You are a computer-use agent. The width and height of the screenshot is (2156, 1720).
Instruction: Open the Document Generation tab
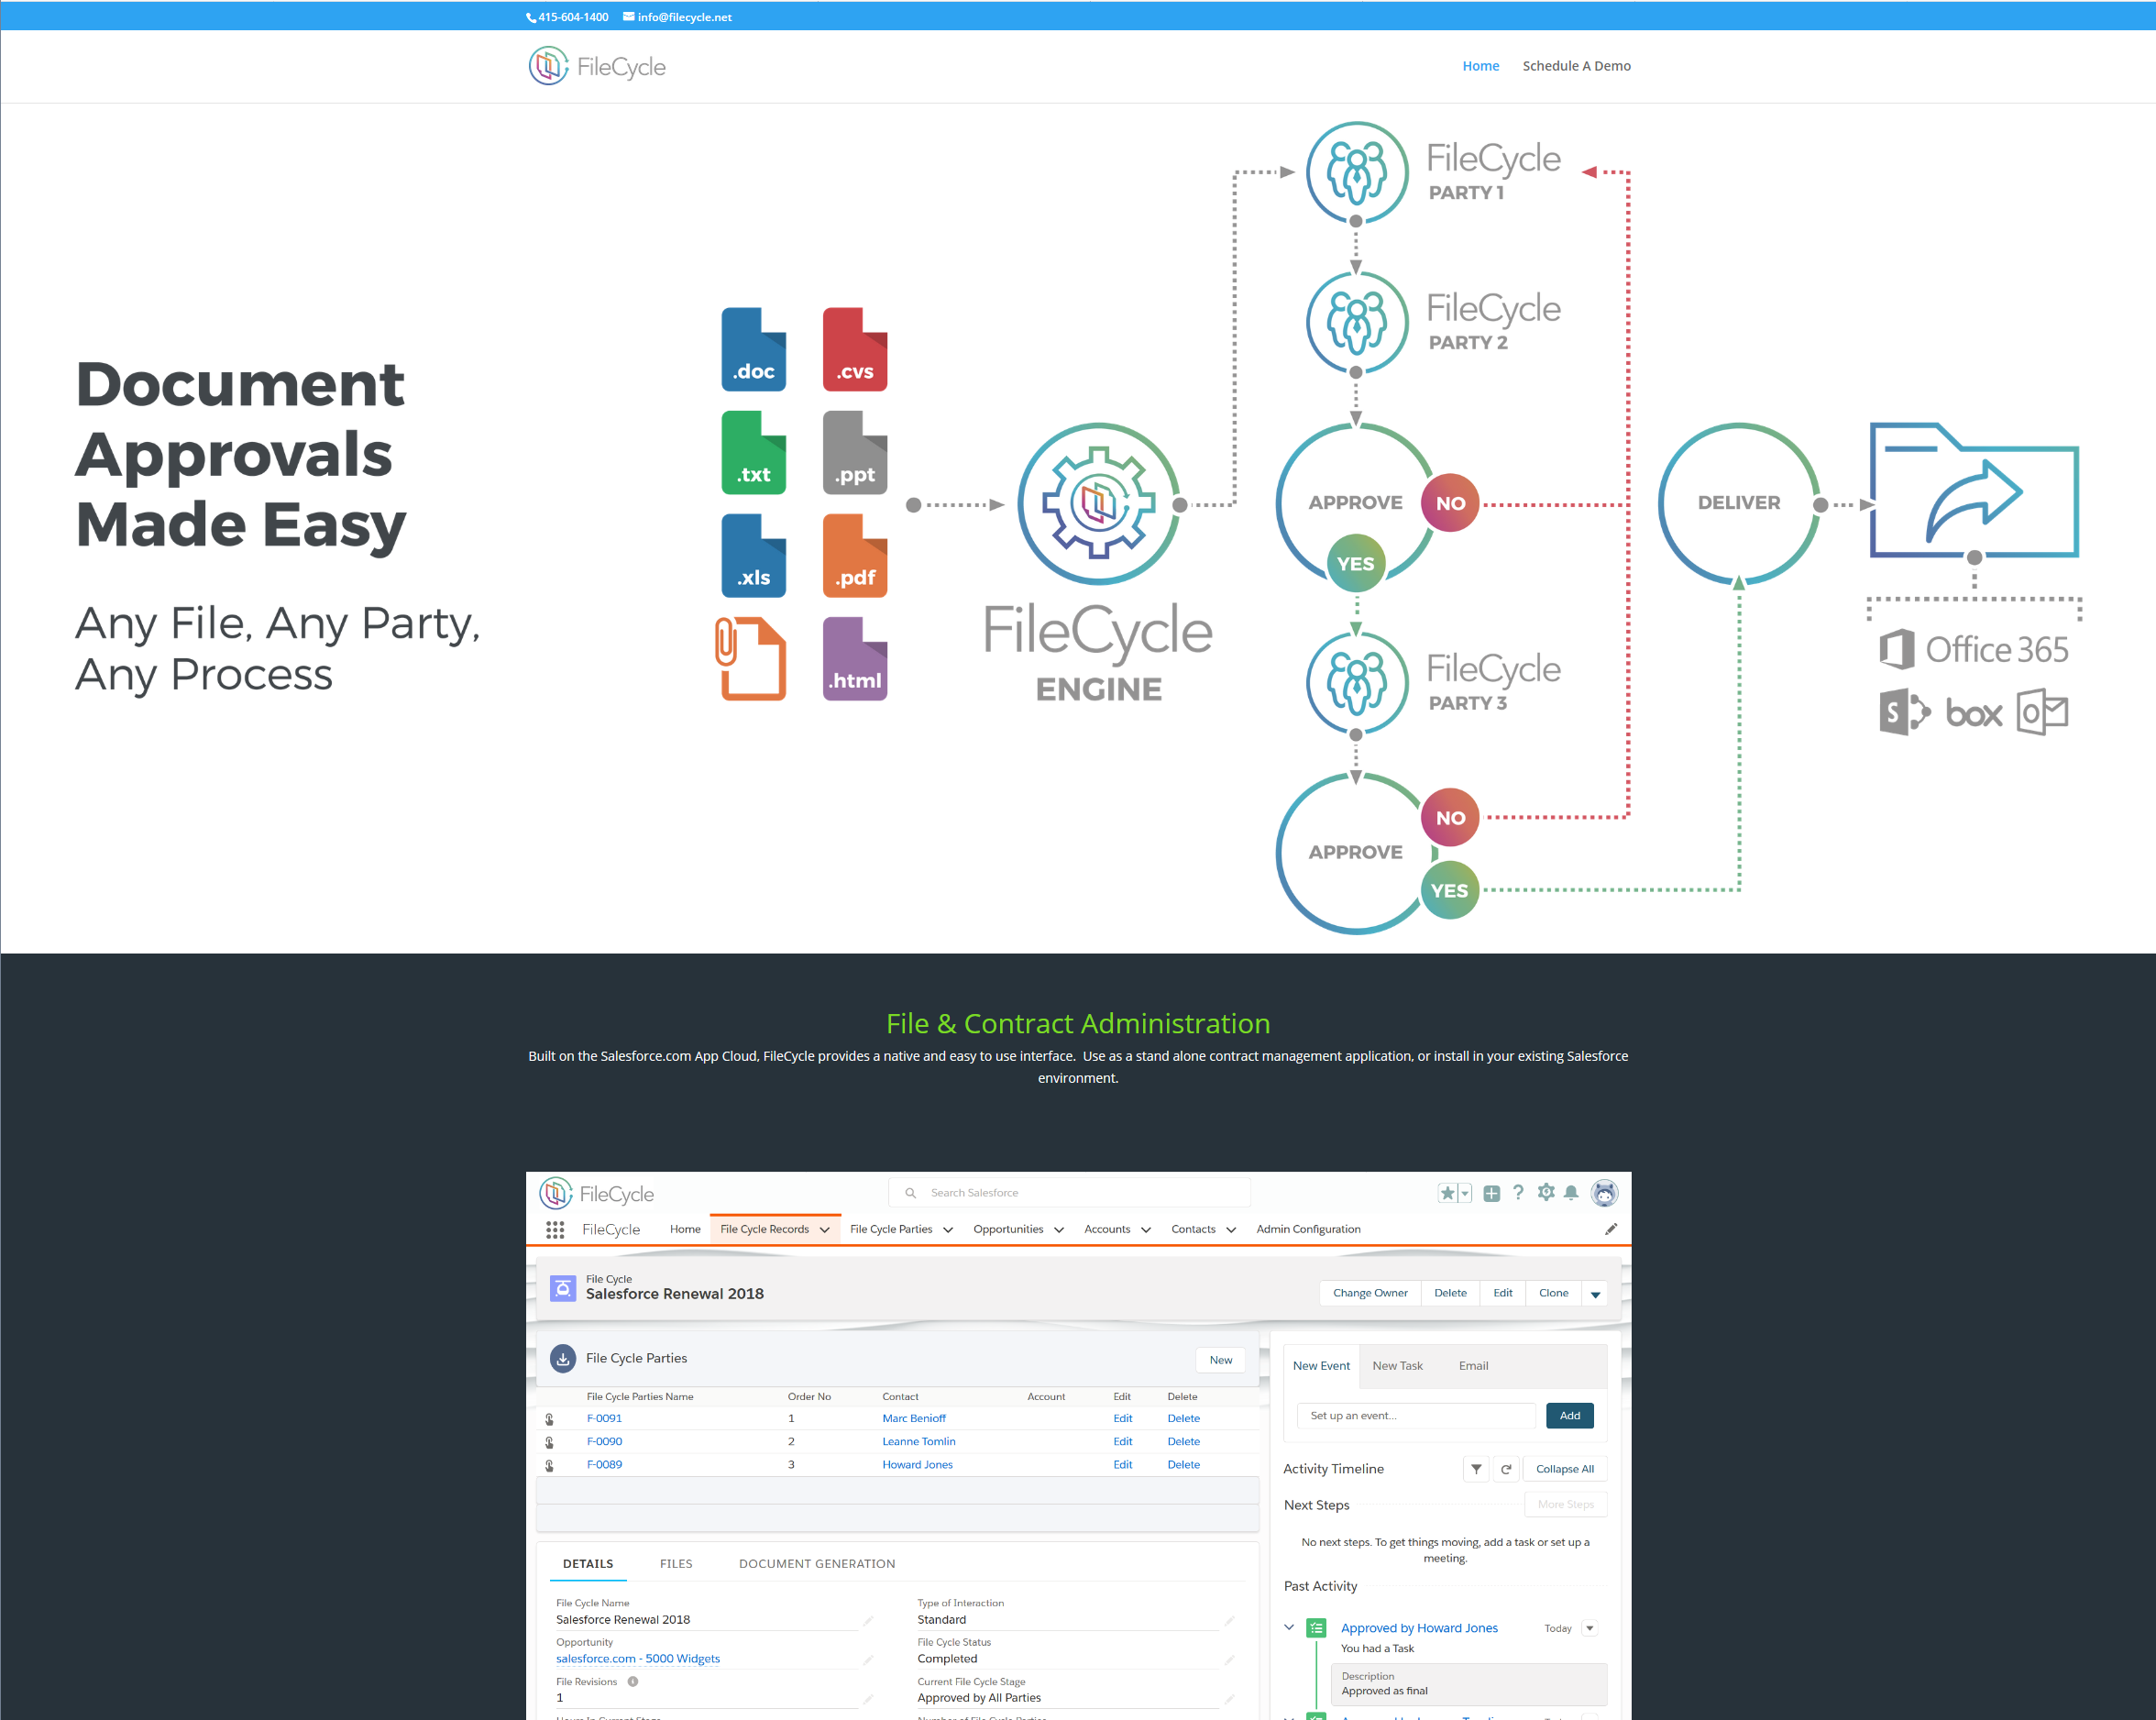tap(816, 1563)
